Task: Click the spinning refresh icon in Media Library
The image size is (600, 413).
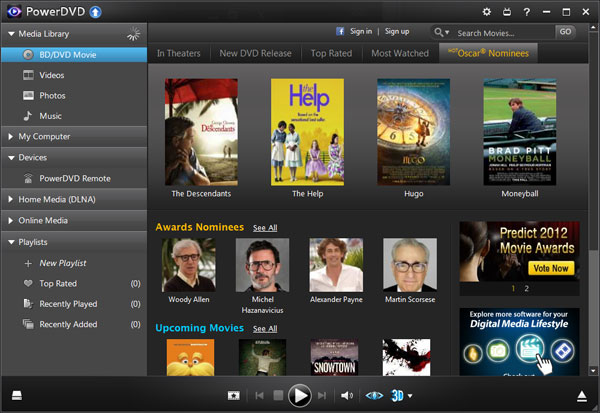Action: 134,34
